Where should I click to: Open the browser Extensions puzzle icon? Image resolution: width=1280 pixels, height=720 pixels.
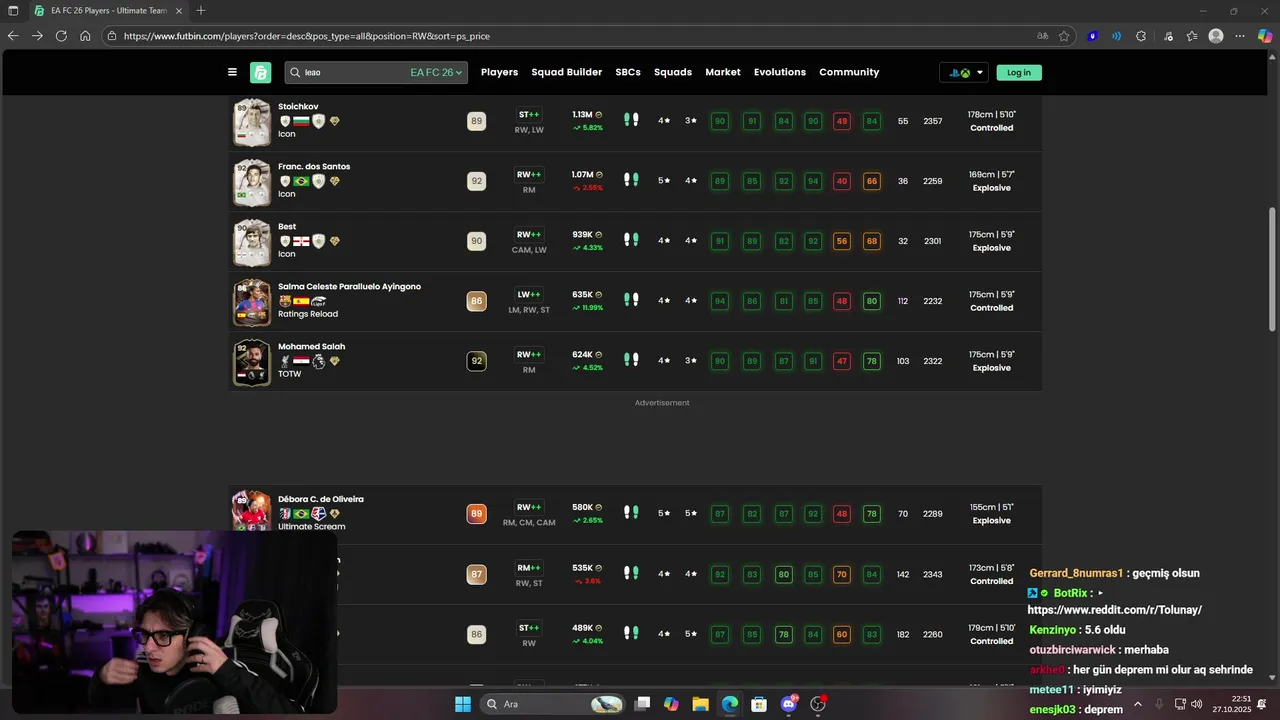pyautogui.click(x=1141, y=36)
